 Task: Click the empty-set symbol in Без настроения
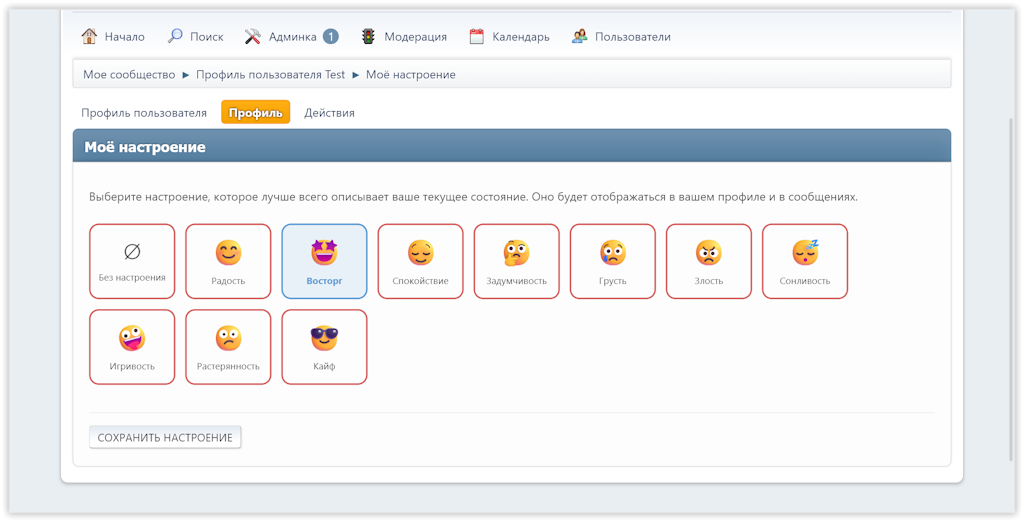pos(132,252)
